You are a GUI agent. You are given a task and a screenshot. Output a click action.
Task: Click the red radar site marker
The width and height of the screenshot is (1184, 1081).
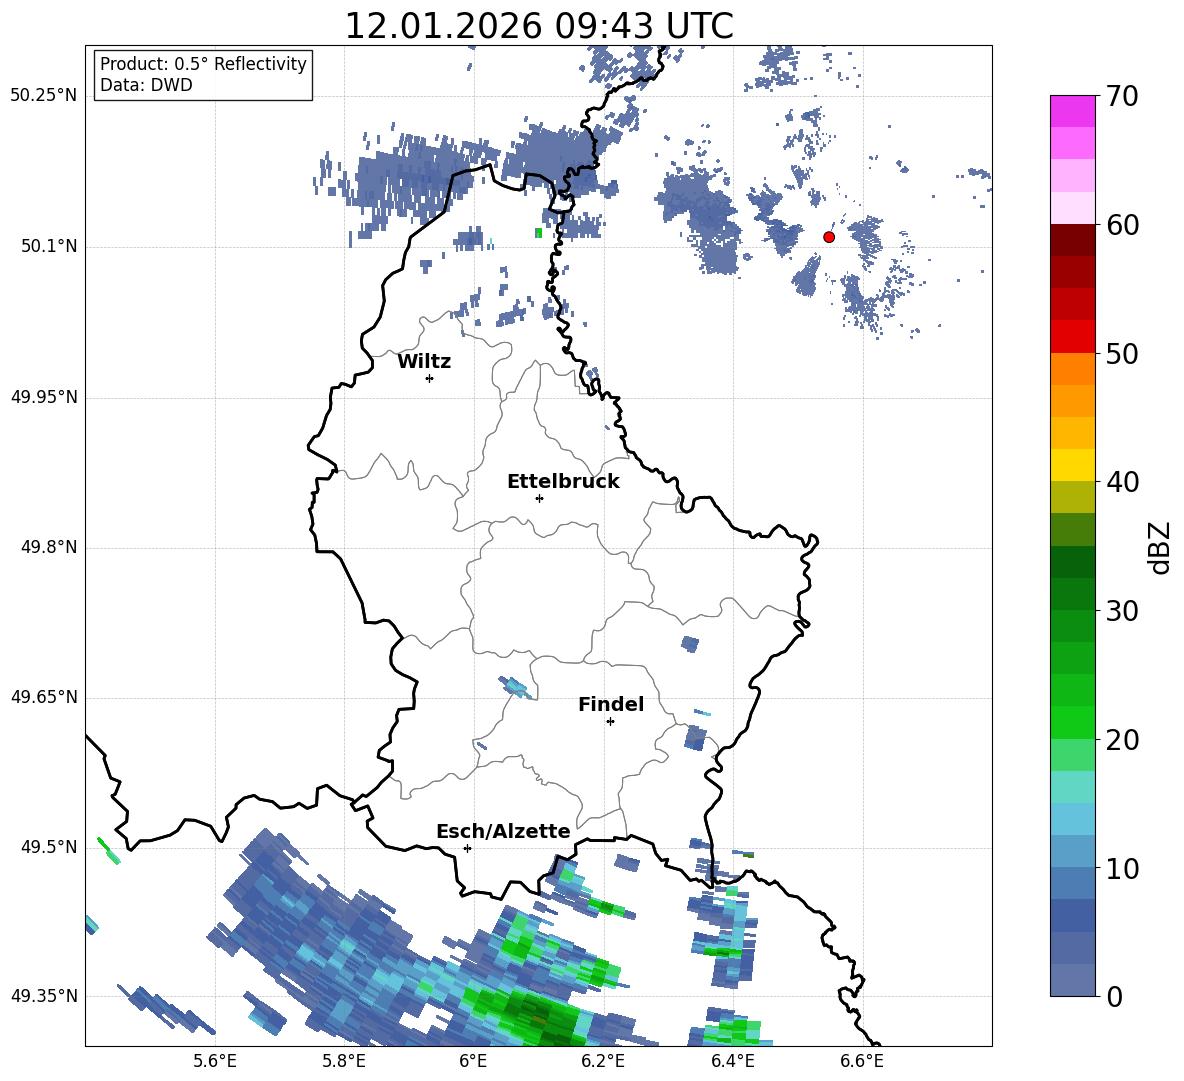pyautogui.click(x=828, y=237)
